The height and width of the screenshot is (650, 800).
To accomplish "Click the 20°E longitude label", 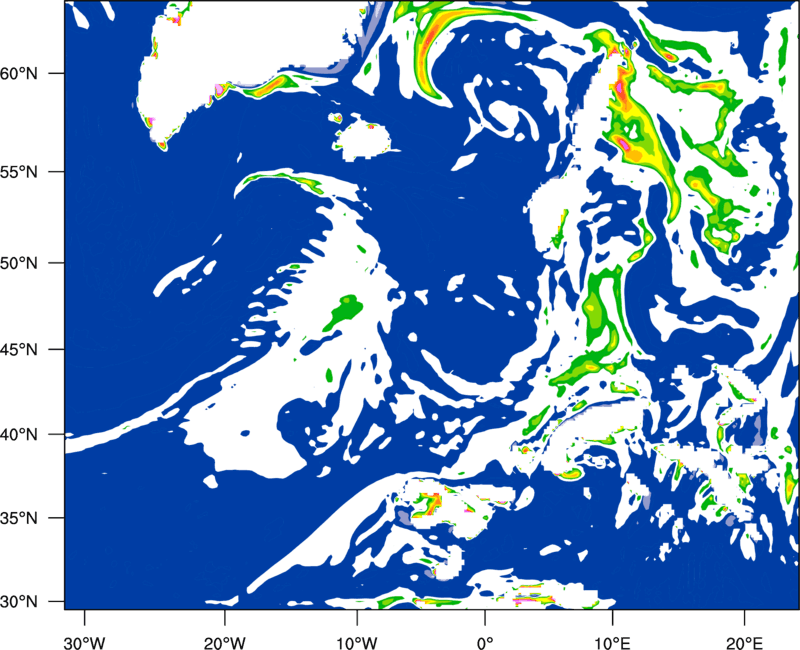I will [x=744, y=643].
